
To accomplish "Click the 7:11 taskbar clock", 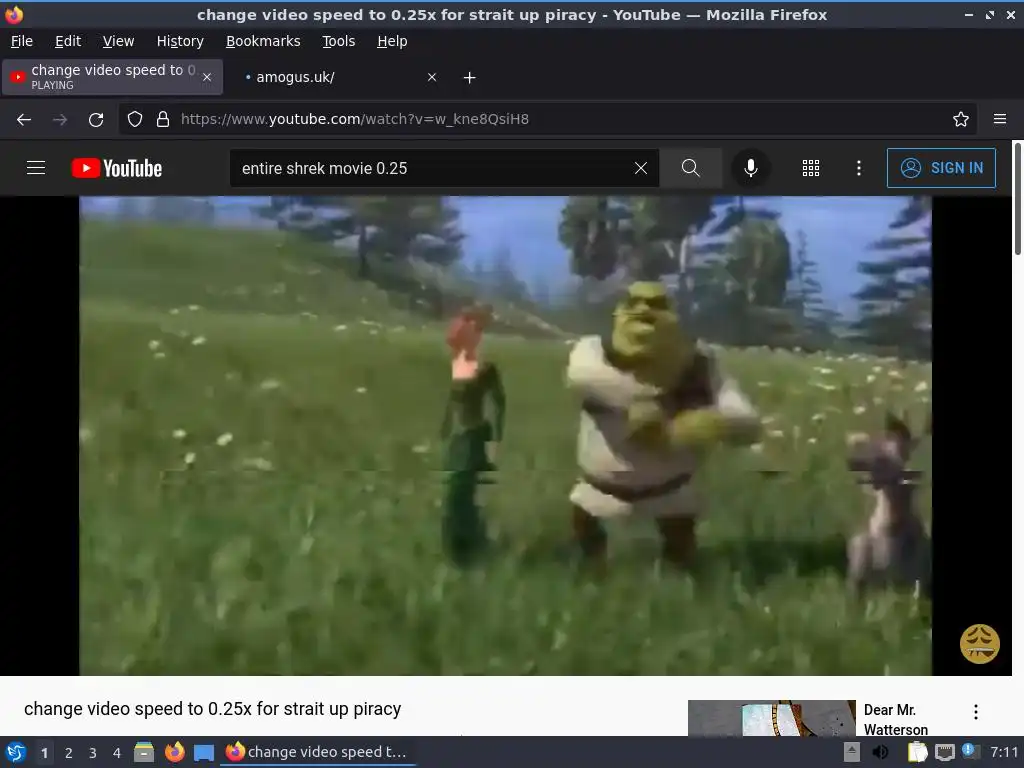I will tap(1004, 752).
